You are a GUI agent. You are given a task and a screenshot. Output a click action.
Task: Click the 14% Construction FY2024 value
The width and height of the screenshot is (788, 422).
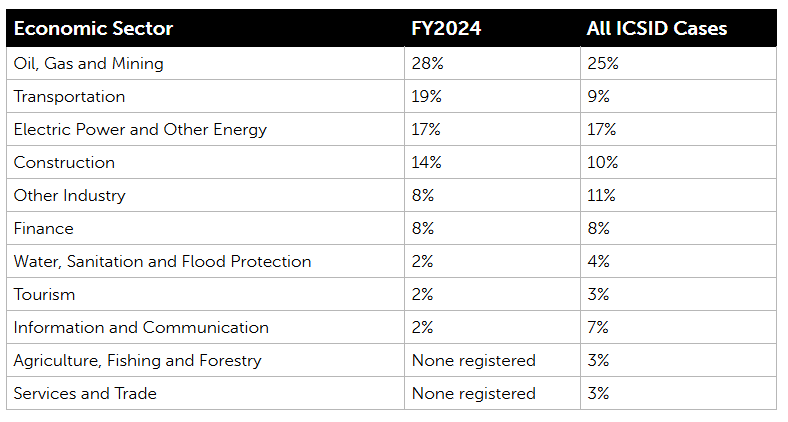click(x=426, y=163)
